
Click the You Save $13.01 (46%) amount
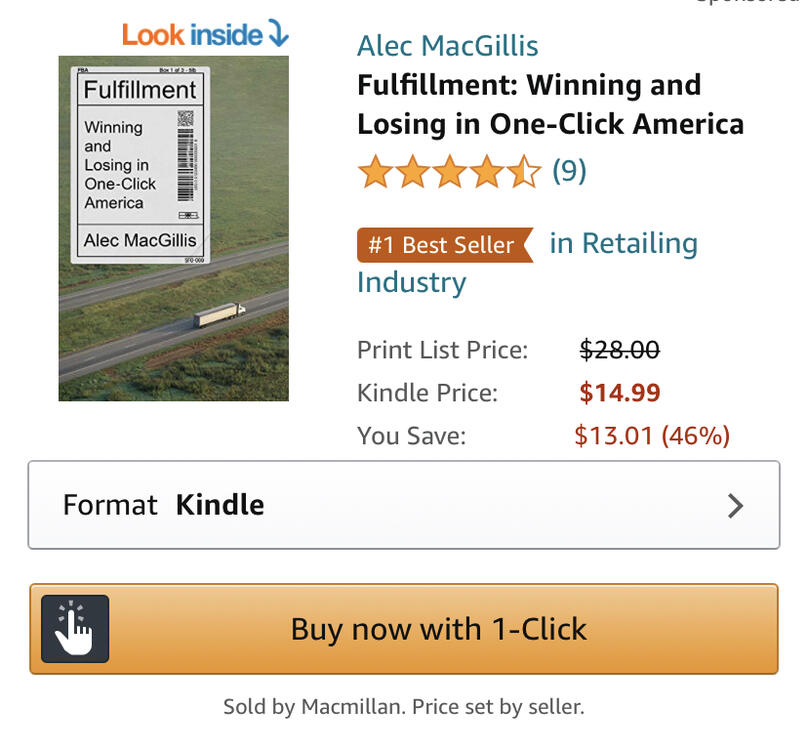(652, 436)
